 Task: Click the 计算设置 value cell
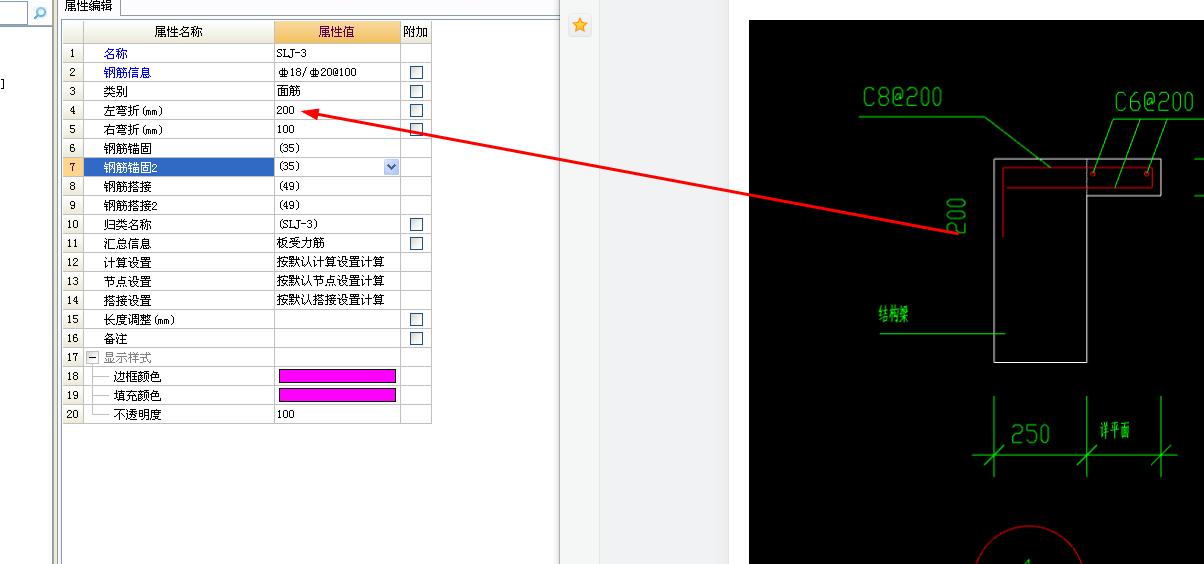point(337,262)
